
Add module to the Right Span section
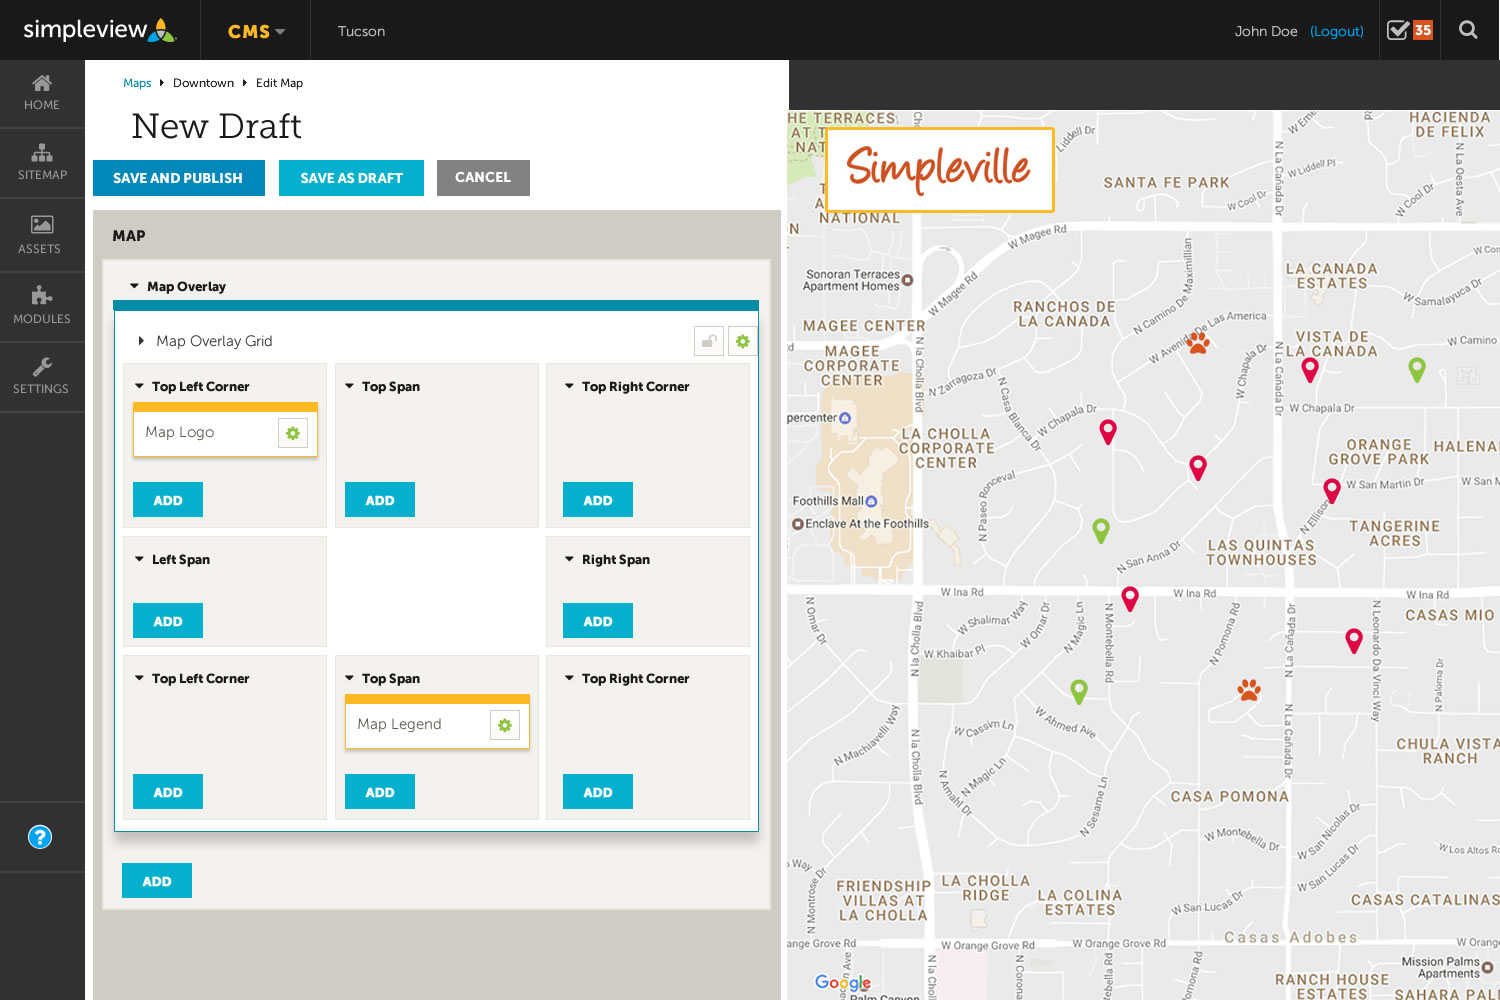598,621
